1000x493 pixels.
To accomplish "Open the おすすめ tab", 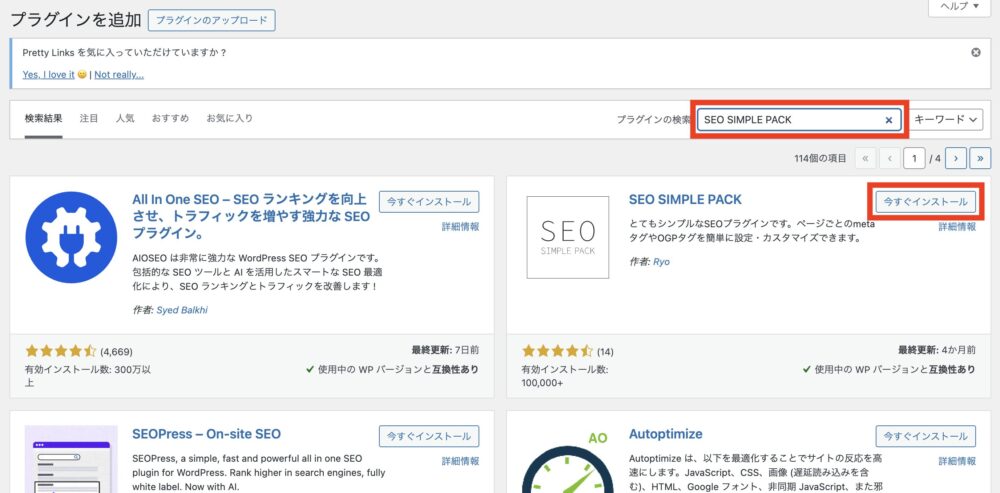I will (x=170, y=118).
